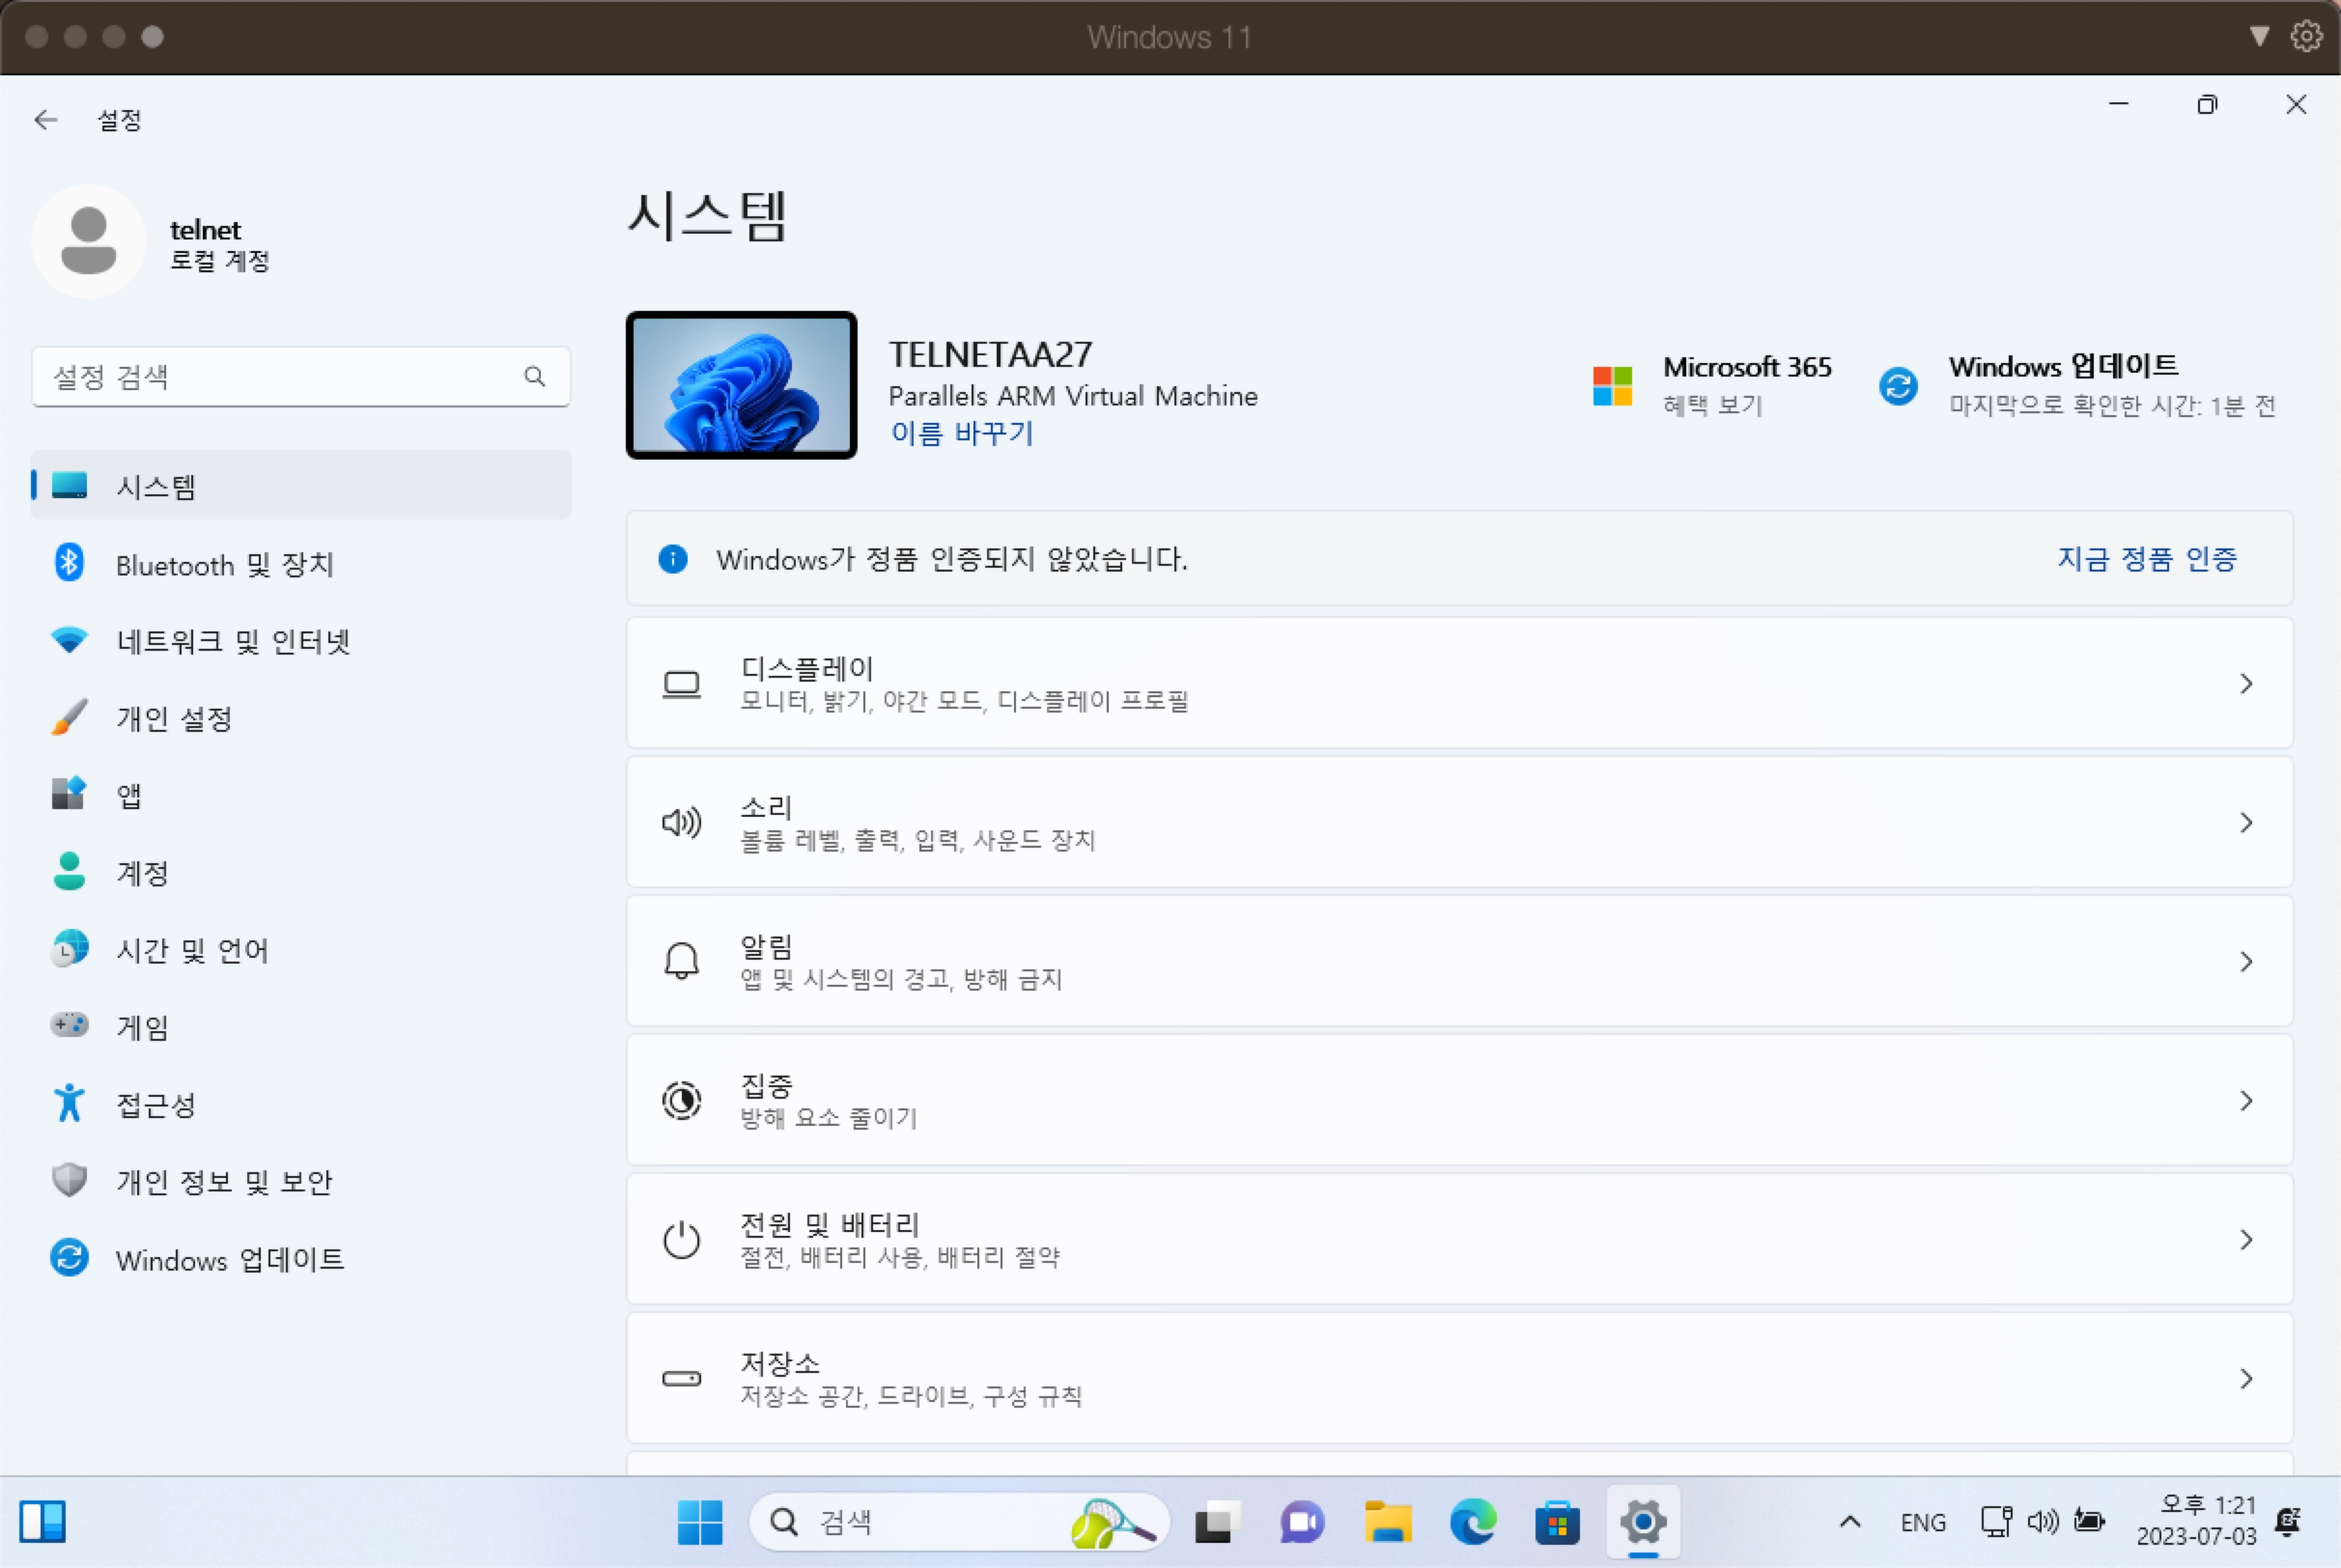Open 시간 및 언어 settings
This screenshot has width=2341, height=1568.
coord(192,949)
